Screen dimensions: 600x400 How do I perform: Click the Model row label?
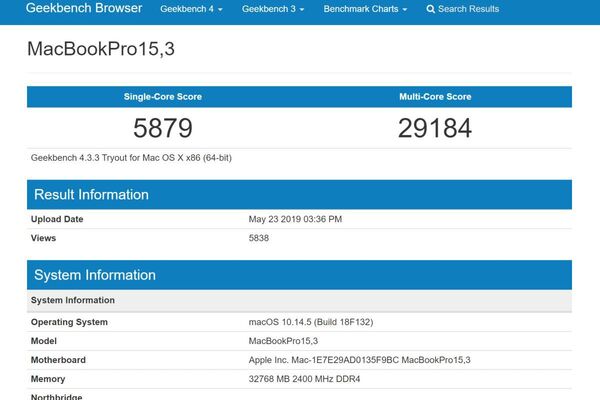coord(44,341)
